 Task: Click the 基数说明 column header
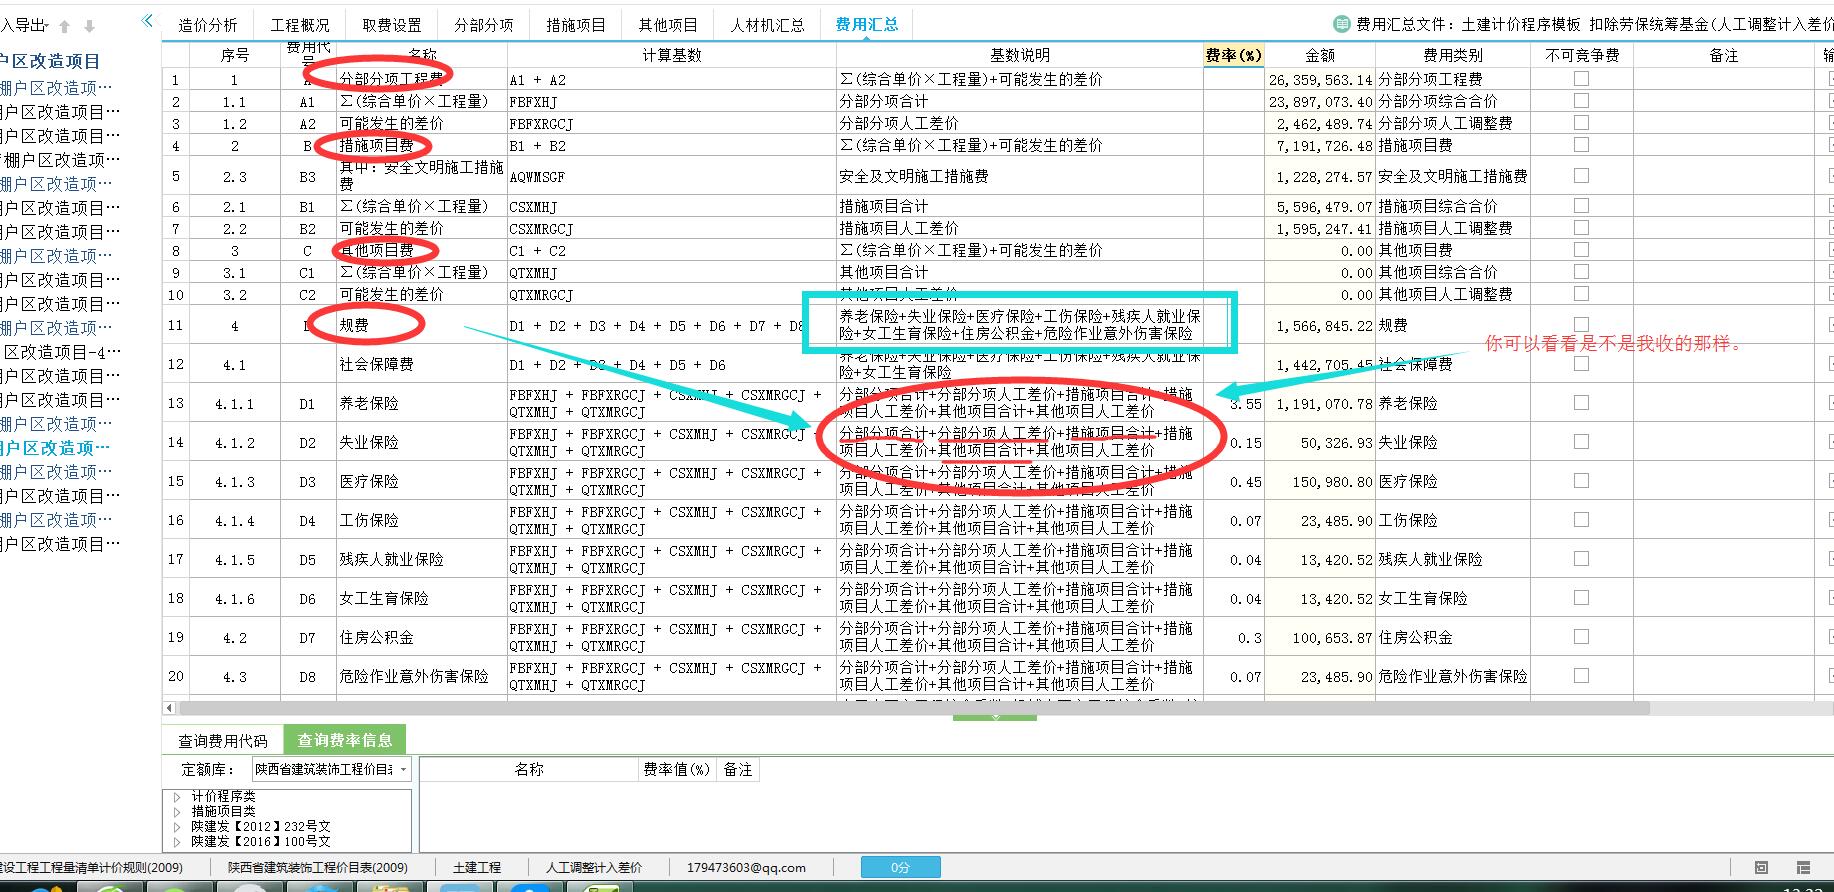coord(1020,55)
